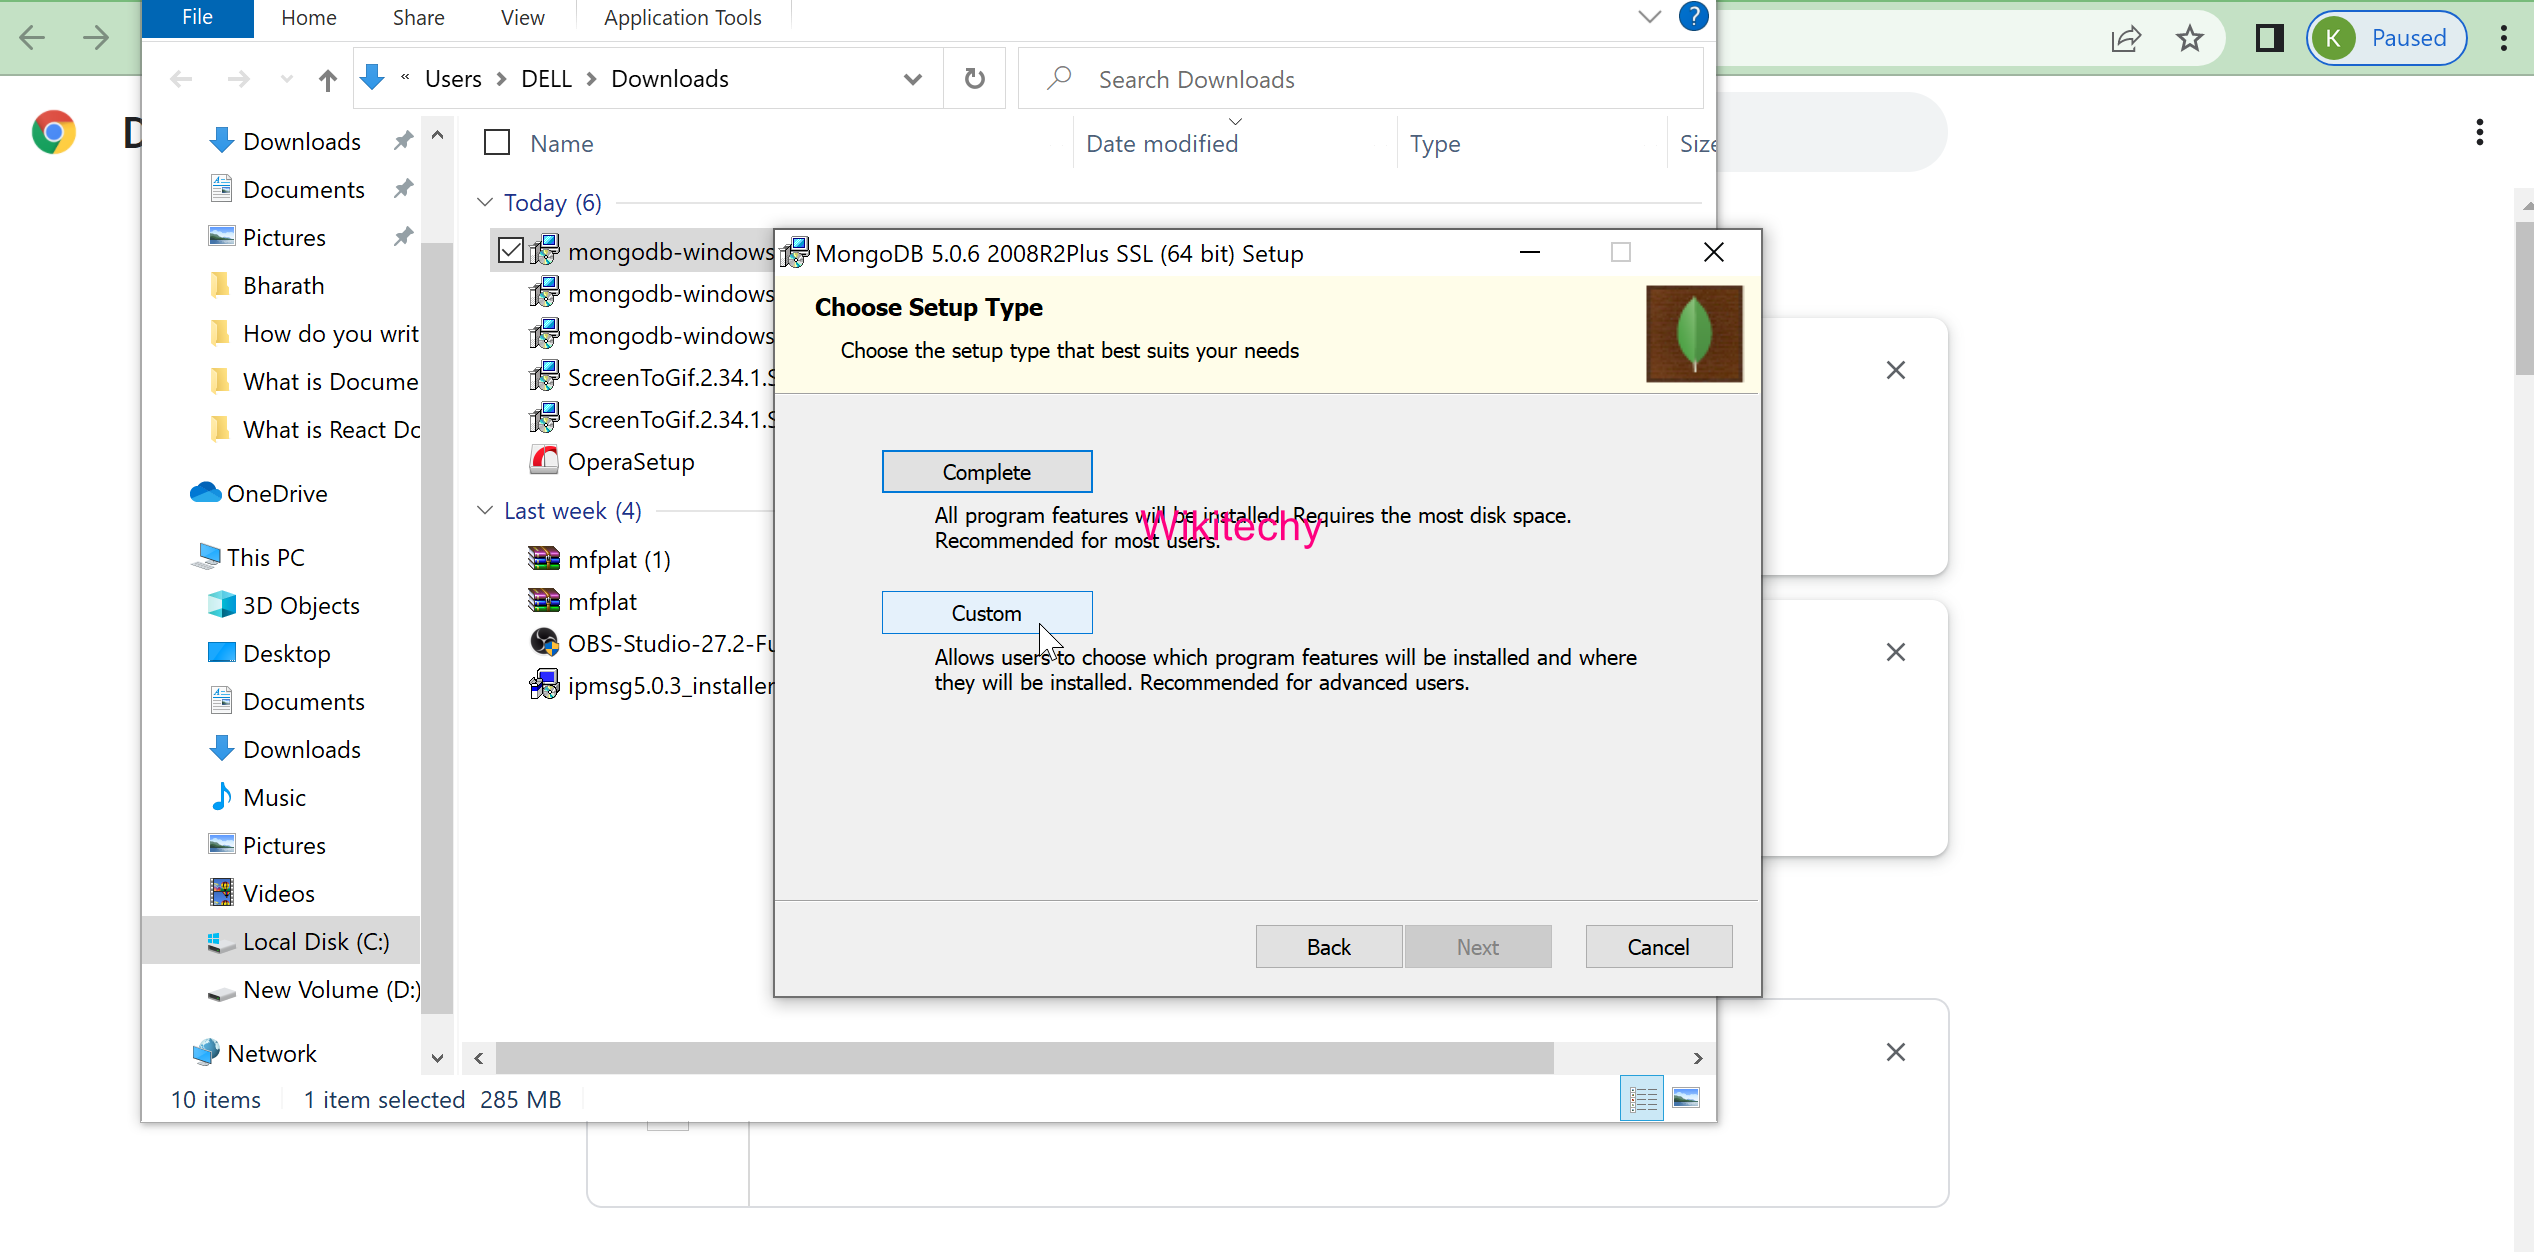Screen dimensions: 2534x1252
Task: Click the Details view icon in status bar
Action: (x=1642, y=1099)
